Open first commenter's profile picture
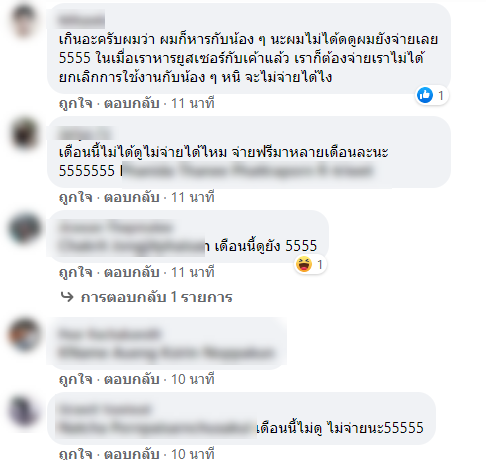The image size is (486, 460). point(24,21)
